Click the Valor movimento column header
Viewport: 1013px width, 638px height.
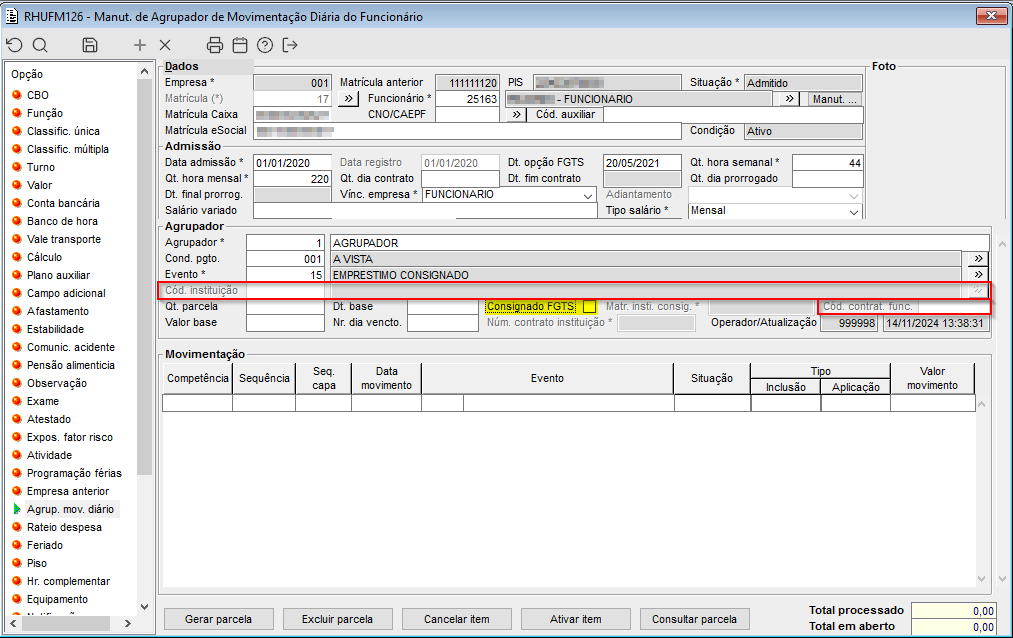click(932, 378)
